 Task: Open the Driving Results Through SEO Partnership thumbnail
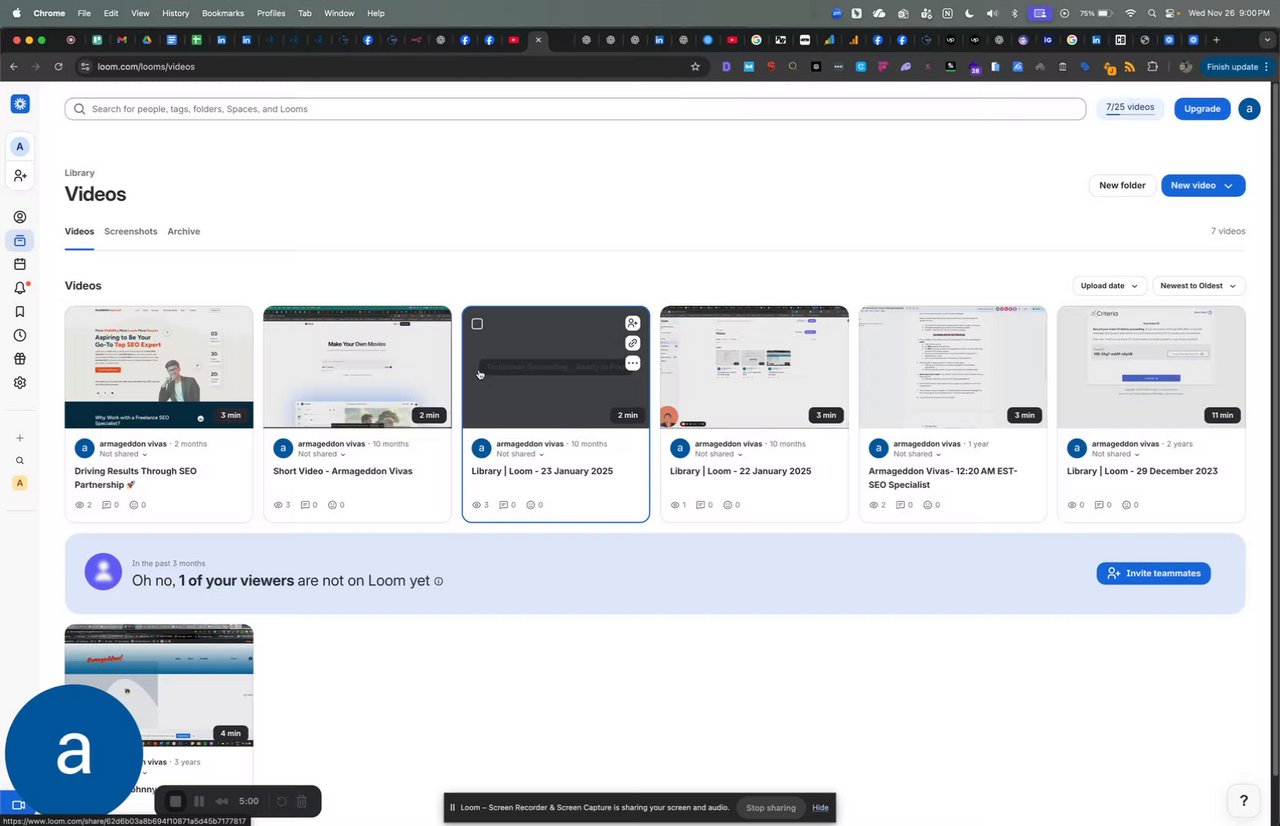click(x=159, y=367)
